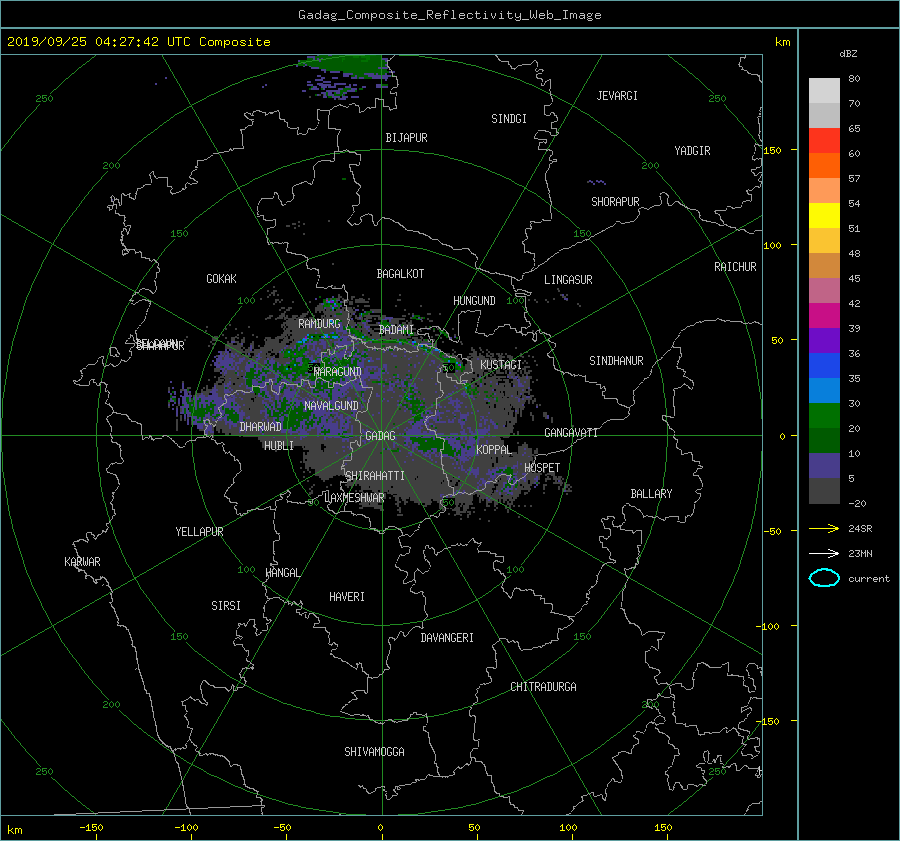
Task: Select the dark gray -20 dBZ swatch
Action: tap(824, 491)
